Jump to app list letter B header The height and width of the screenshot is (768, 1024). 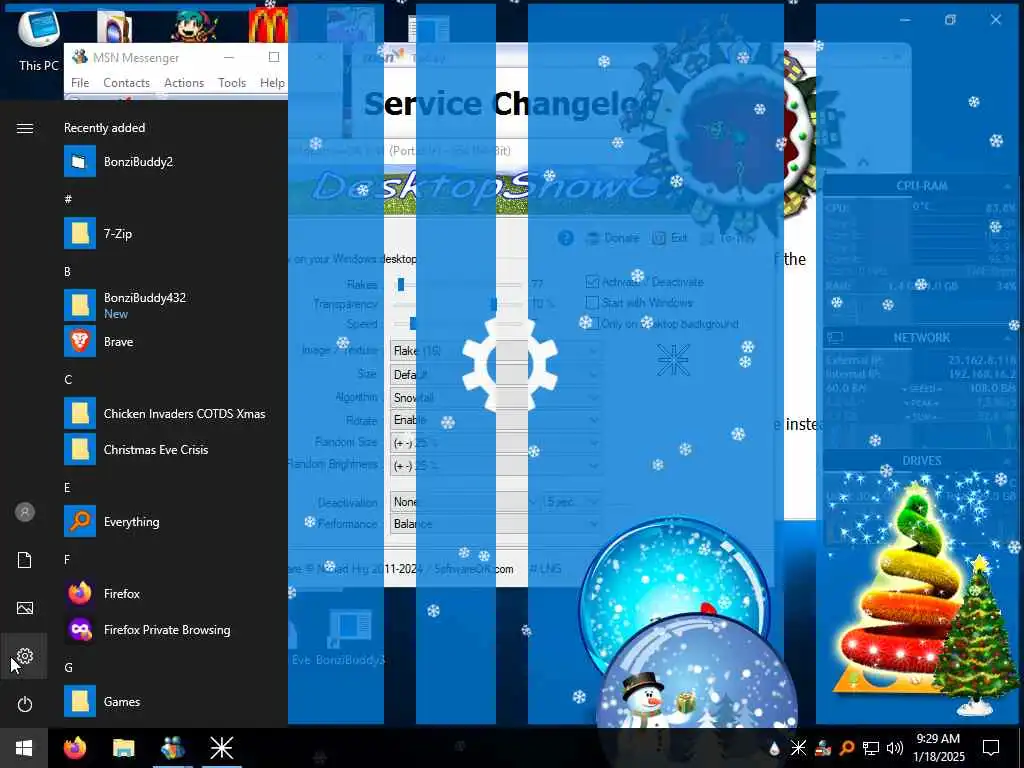pyautogui.click(x=67, y=271)
